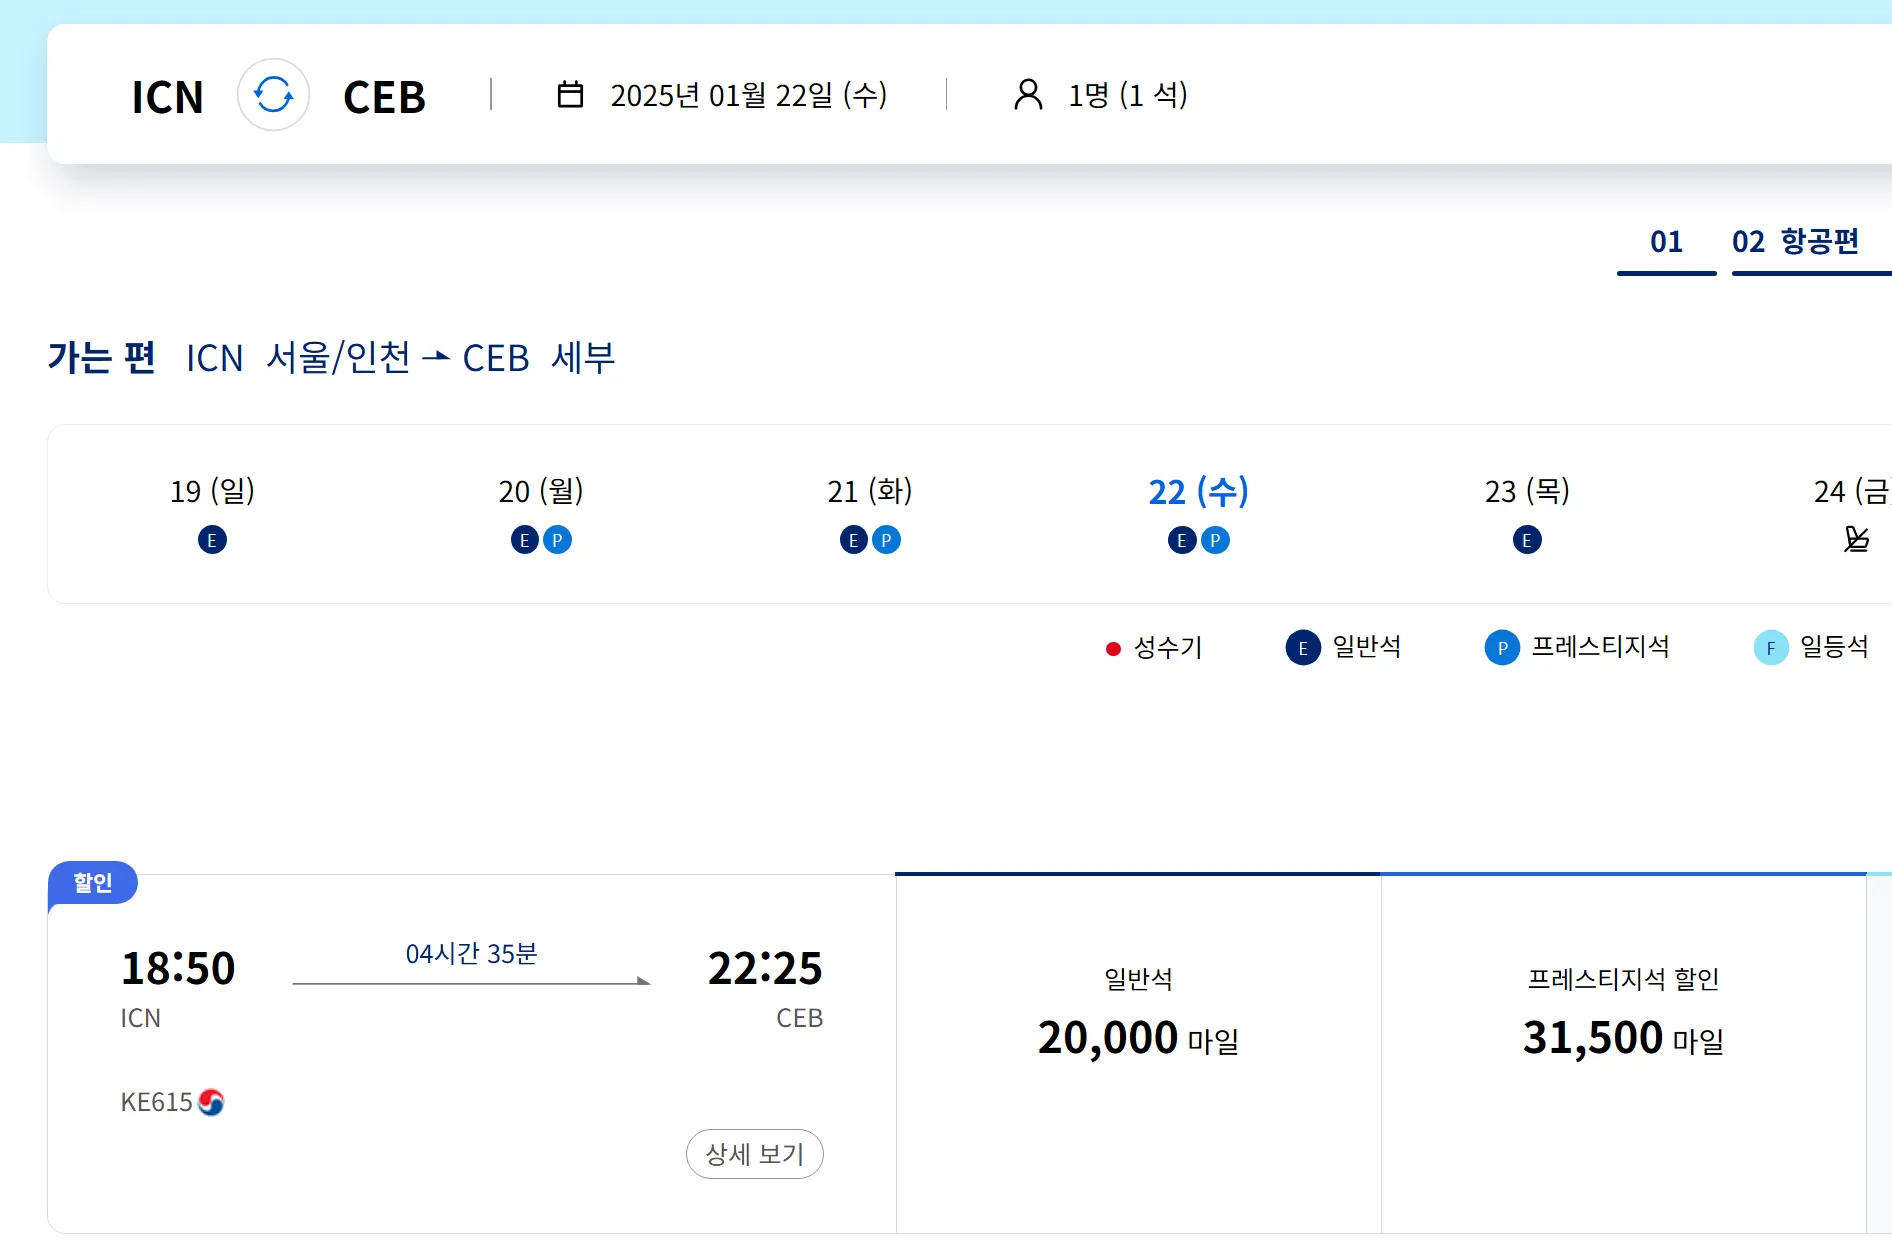Click the Korean Air logo beside KE615

pyautogui.click(x=211, y=1102)
